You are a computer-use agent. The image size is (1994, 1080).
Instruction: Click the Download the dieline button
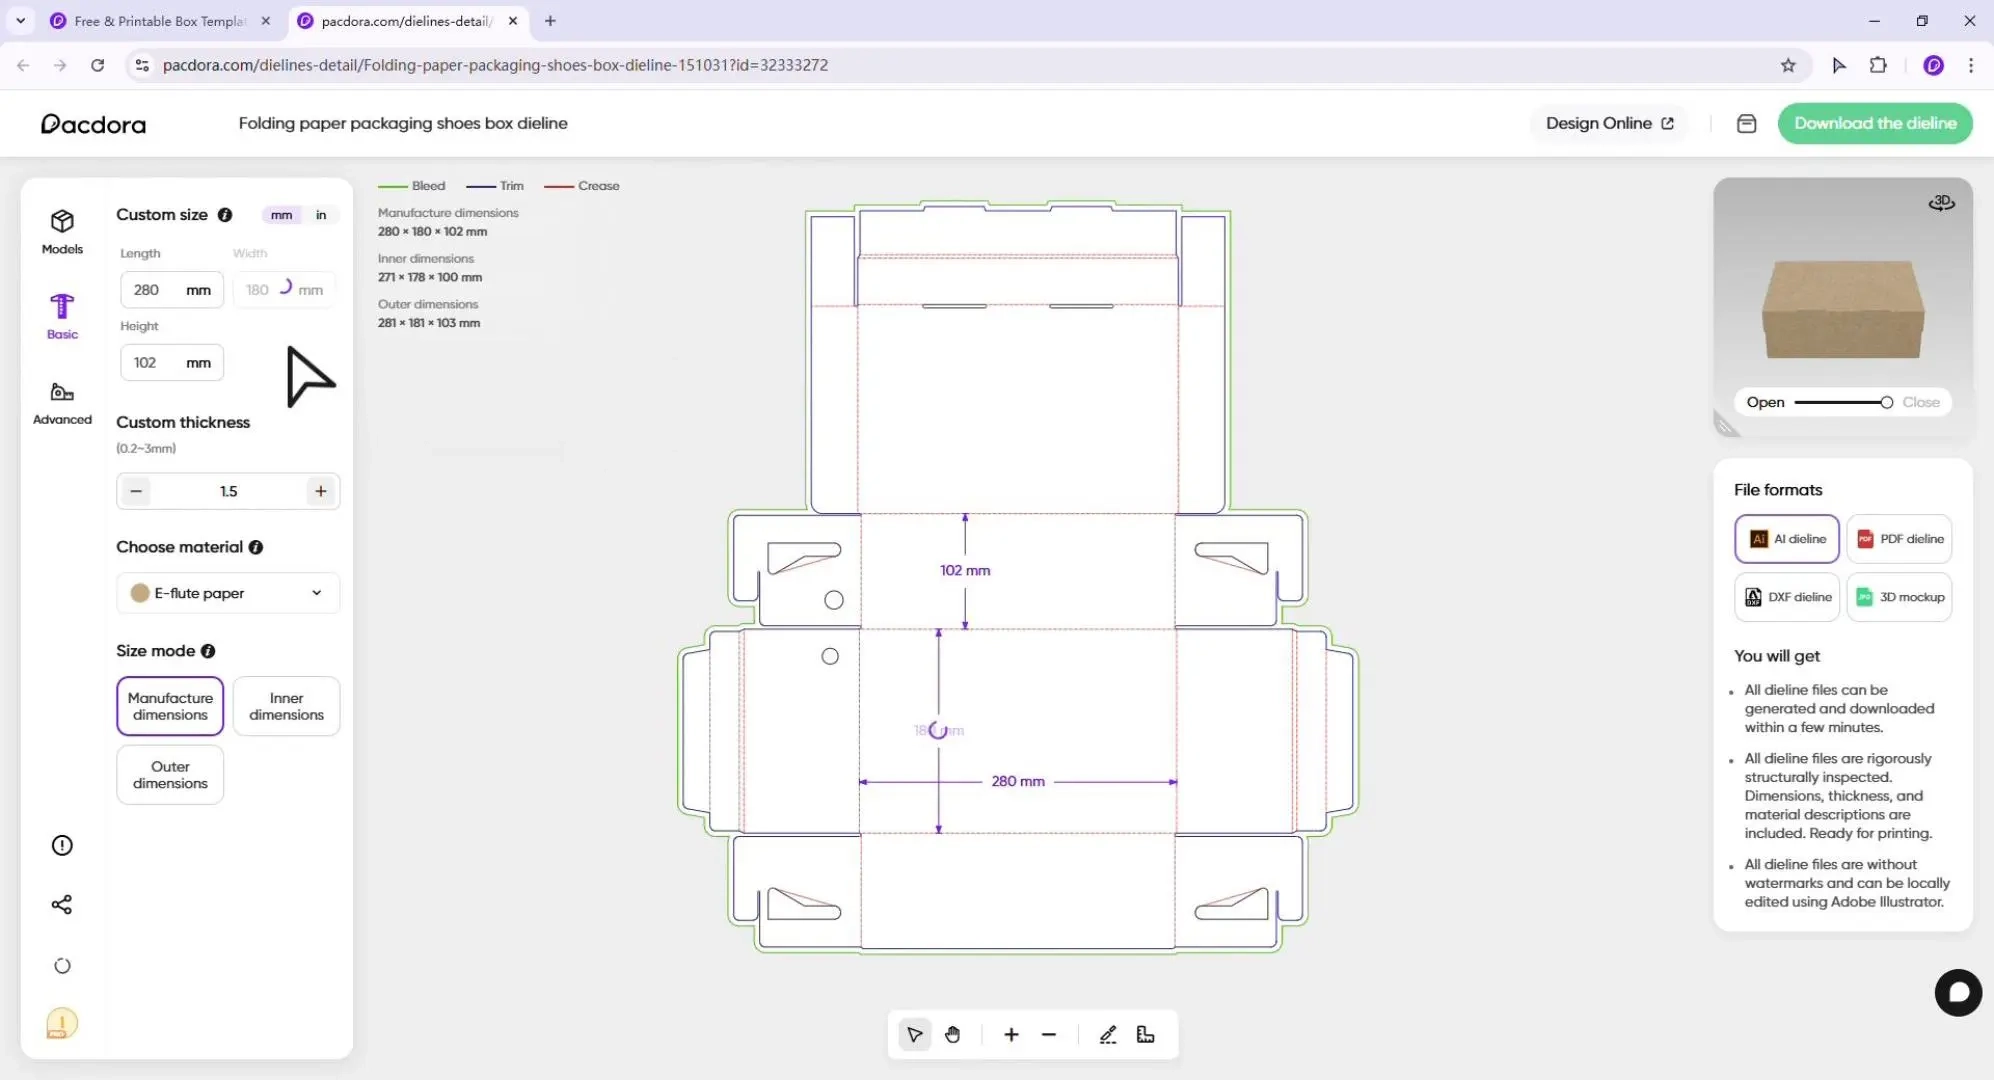click(1874, 123)
